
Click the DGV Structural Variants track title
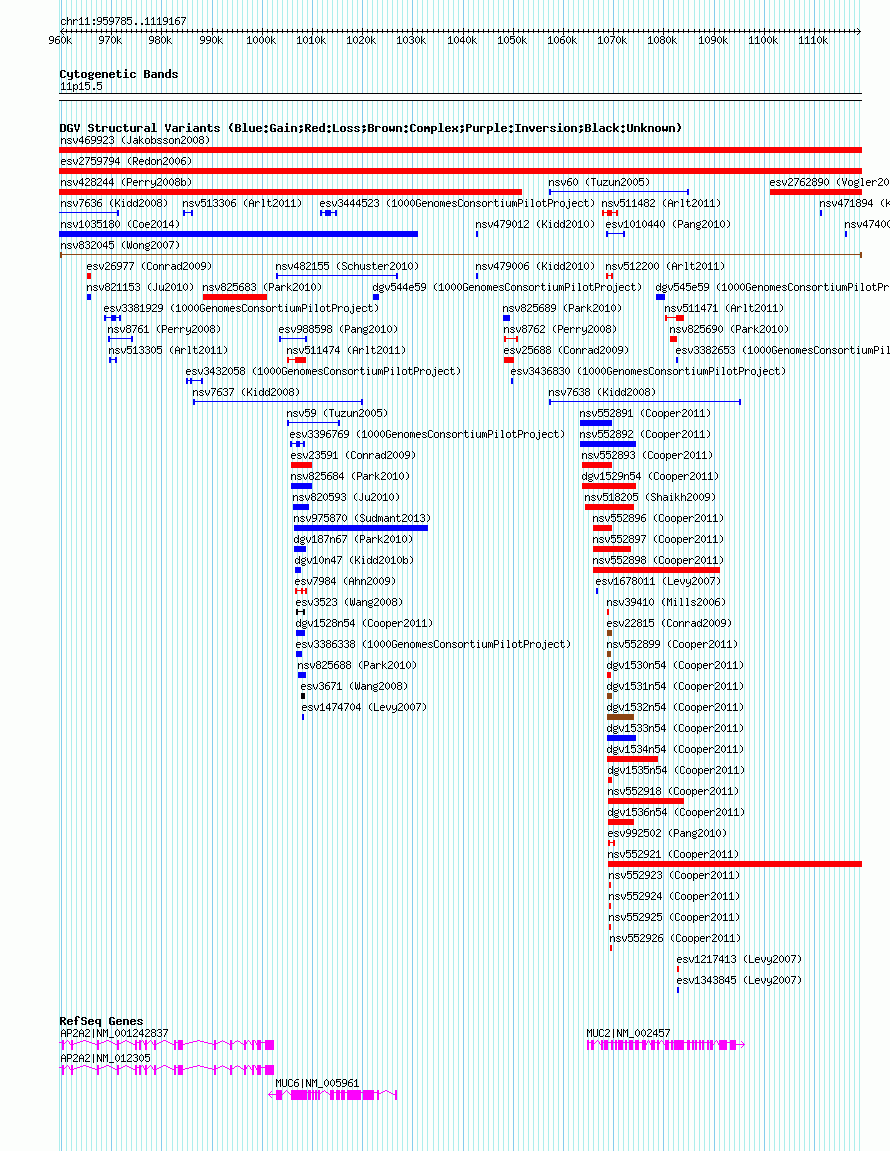(371, 128)
